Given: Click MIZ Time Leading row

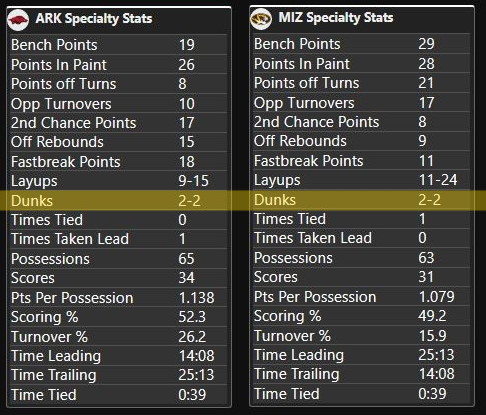Looking at the screenshot, I should [x=362, y=355].
